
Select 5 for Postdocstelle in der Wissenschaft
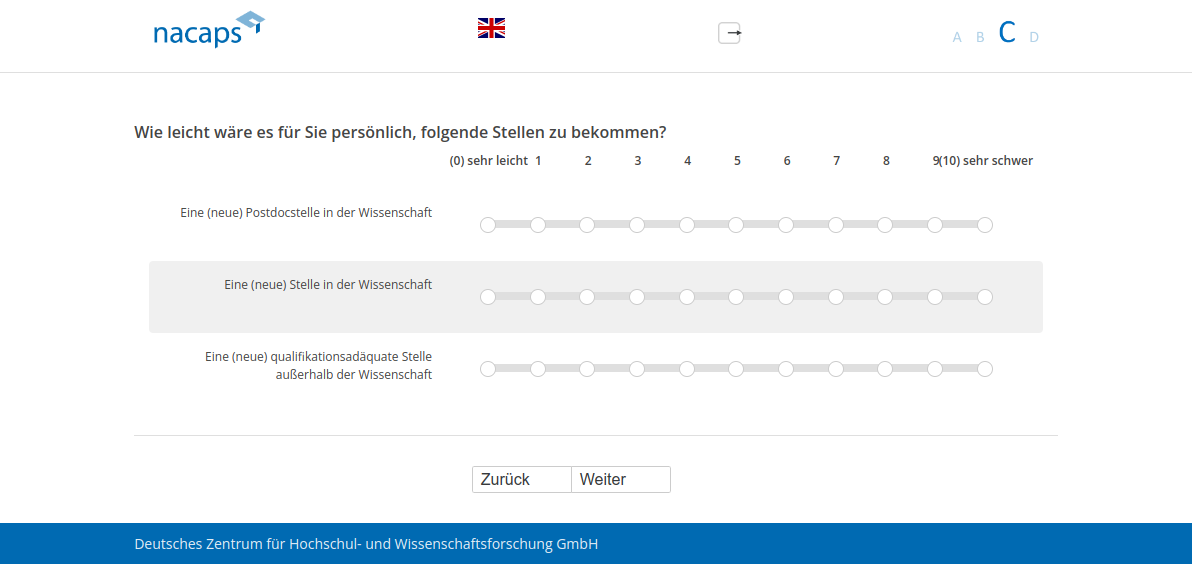tap(736, 225)
